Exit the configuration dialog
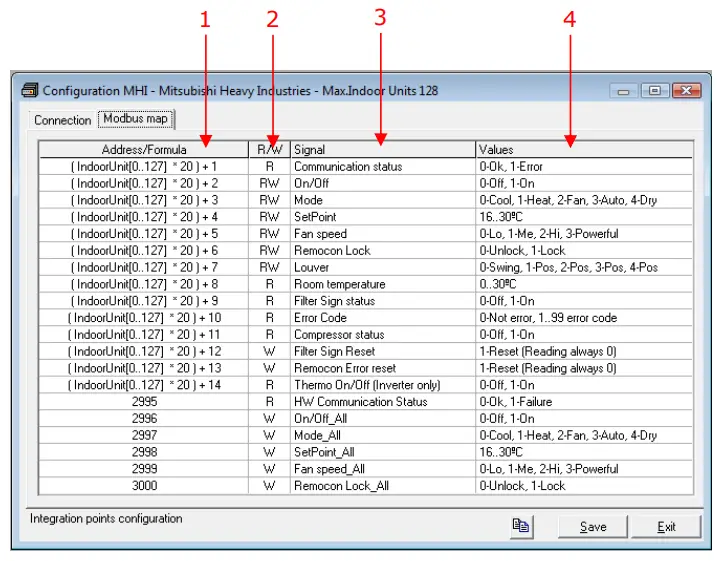 point(666,527)
